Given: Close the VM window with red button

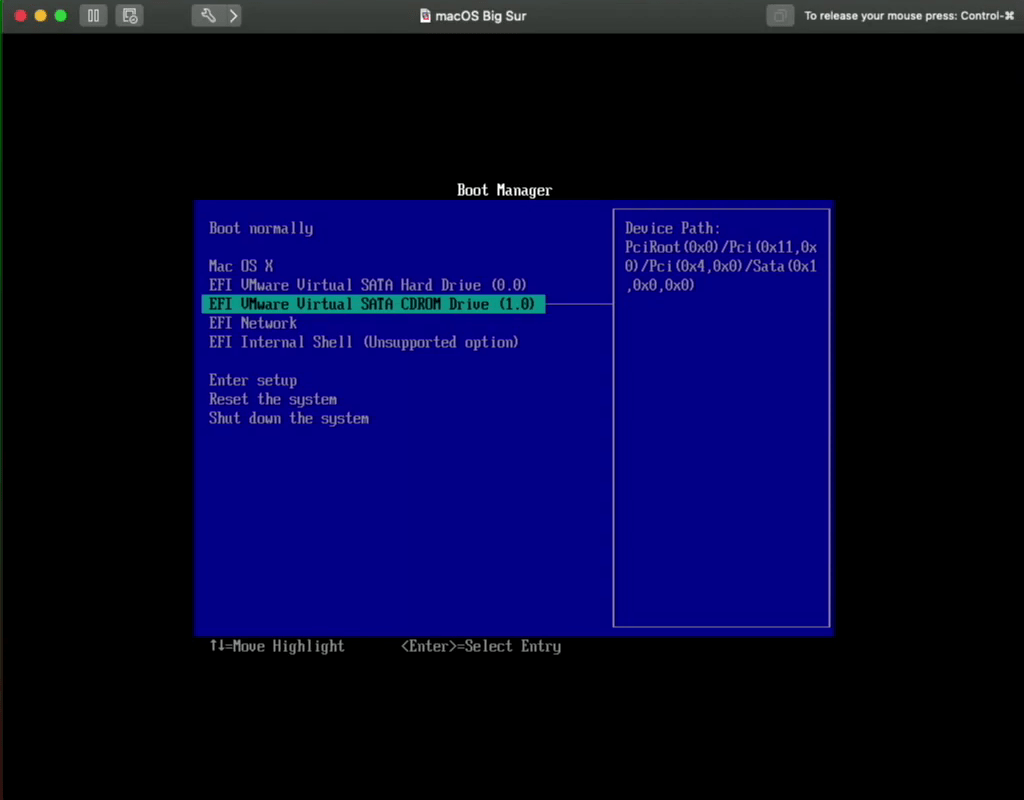Looking at the screenshot, I should 20,16.
